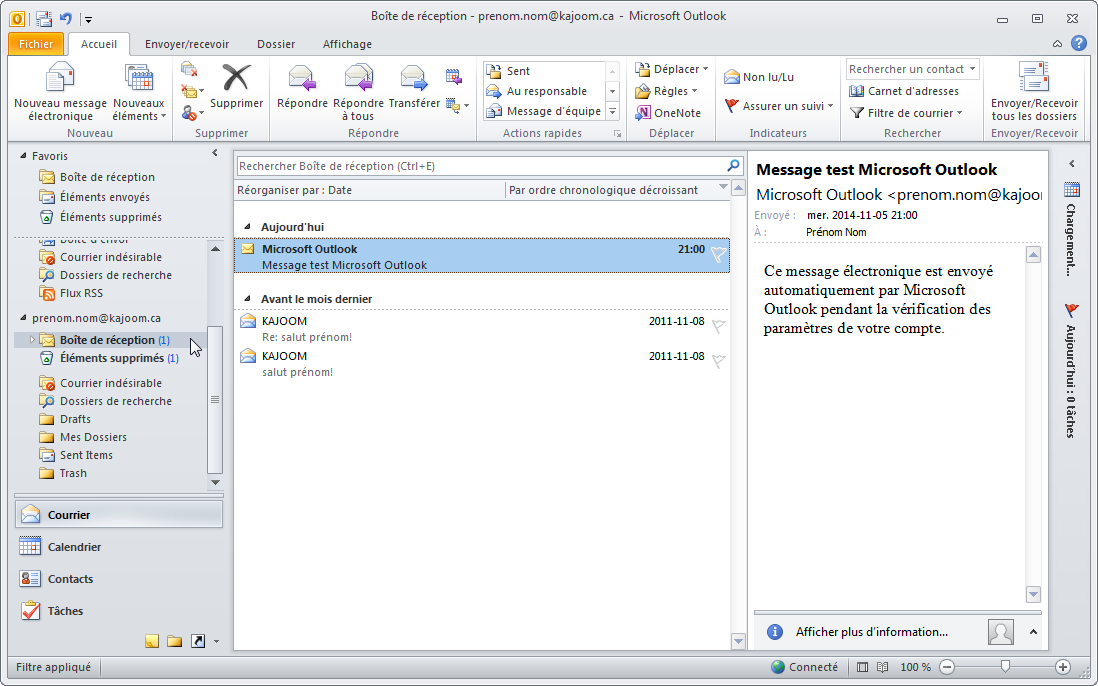Click the zoom in plus button
The image size is (1098, 686).
(x=1062, y=667)
